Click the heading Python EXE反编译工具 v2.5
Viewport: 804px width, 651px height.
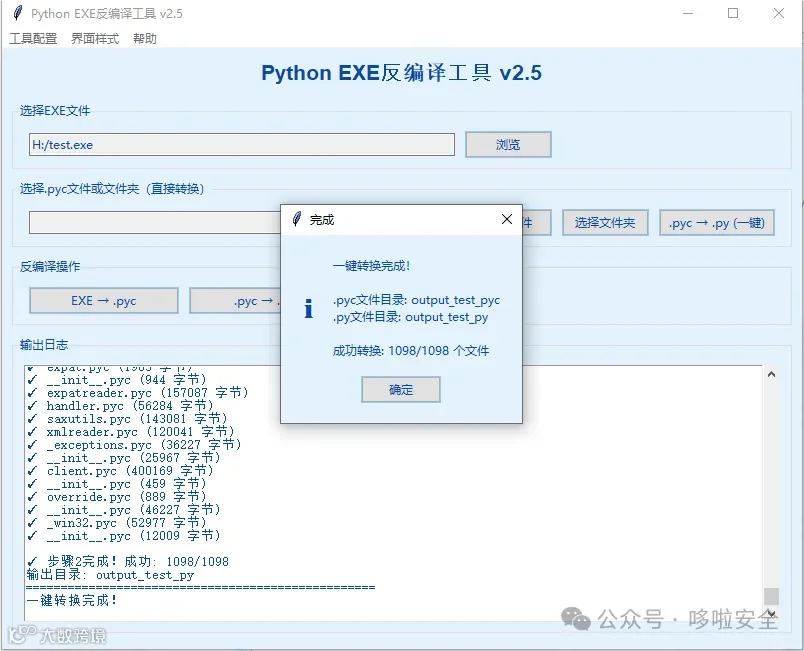(x=401, y=73)
